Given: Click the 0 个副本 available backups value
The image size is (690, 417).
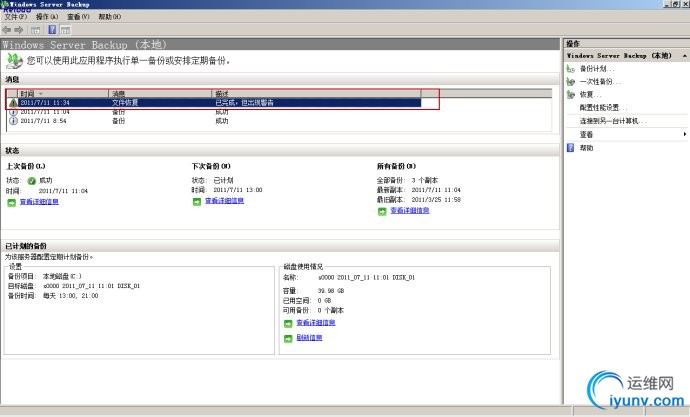Looking at the screenshot, I should [330, 310].
